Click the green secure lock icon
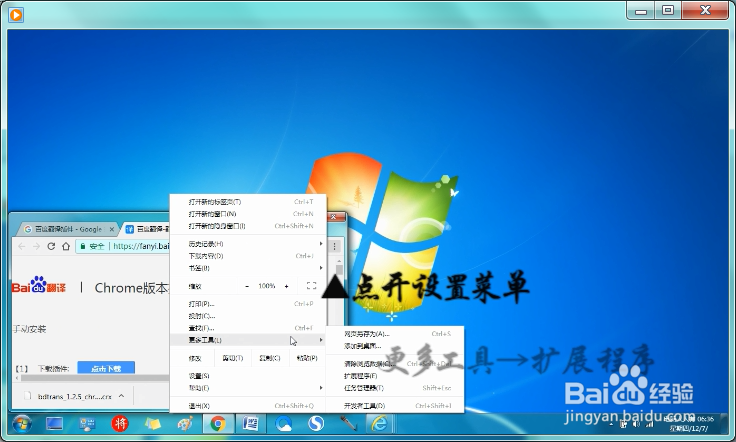 83,246
